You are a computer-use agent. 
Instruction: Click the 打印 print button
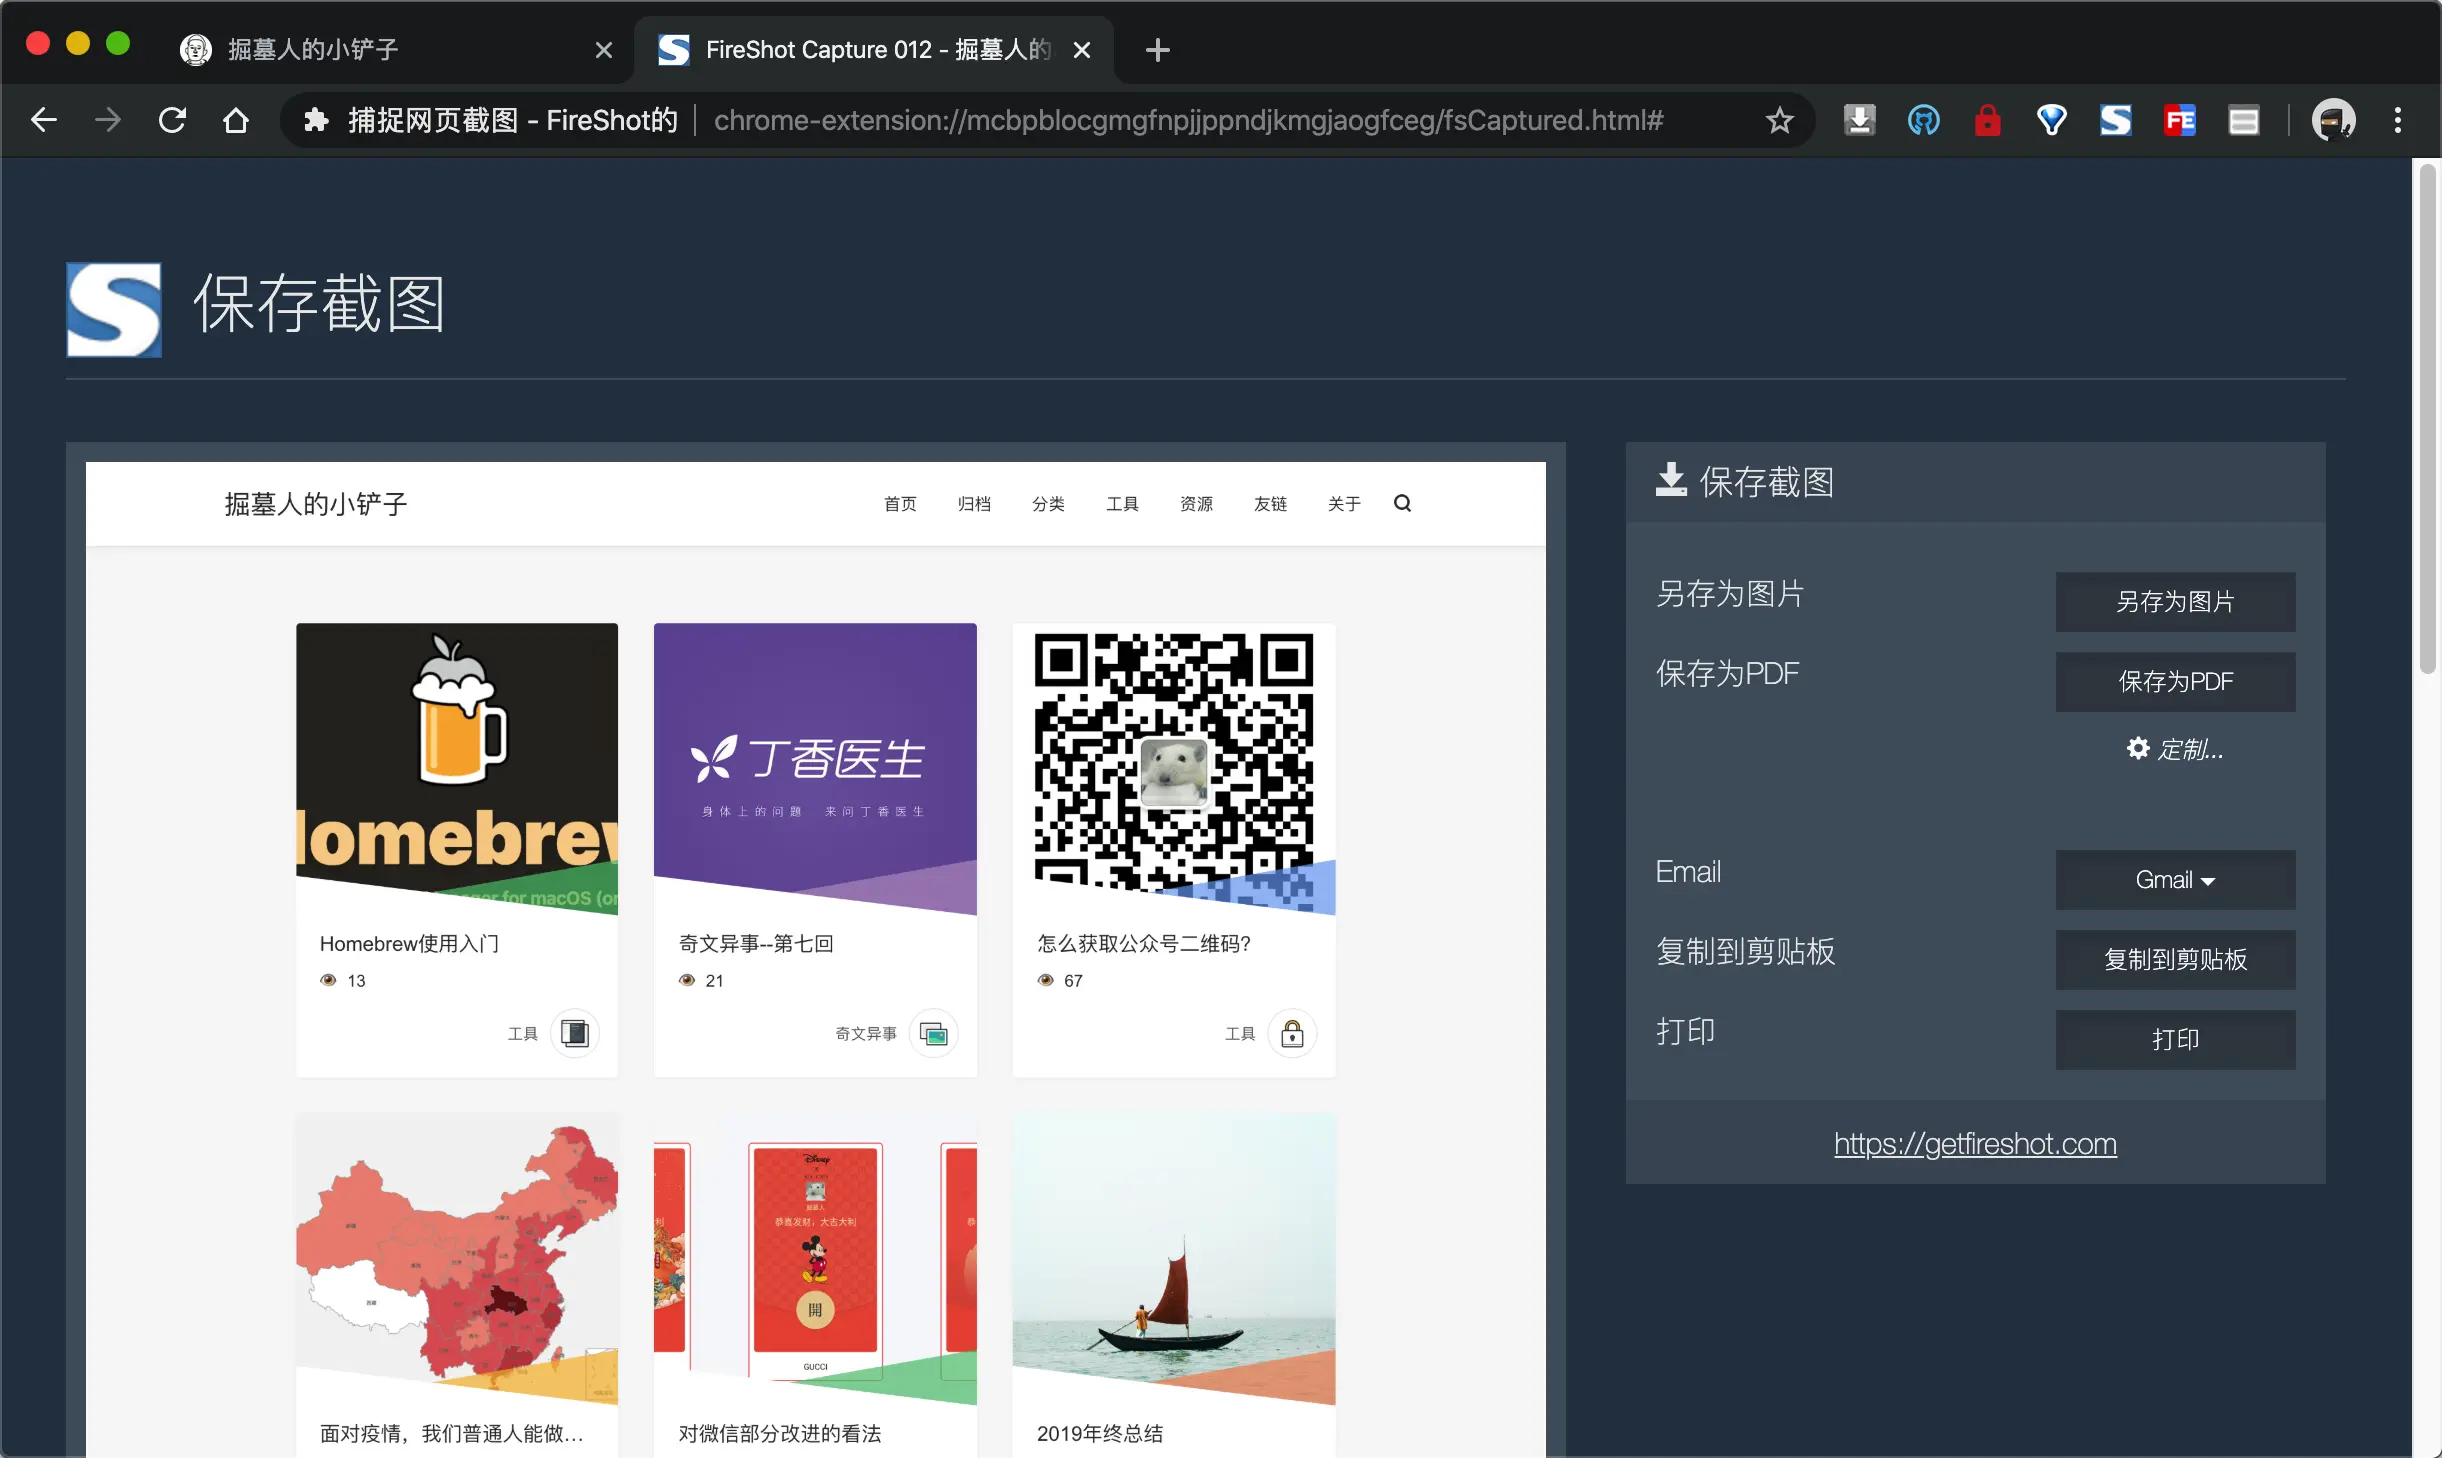tap(2174, 1040)
